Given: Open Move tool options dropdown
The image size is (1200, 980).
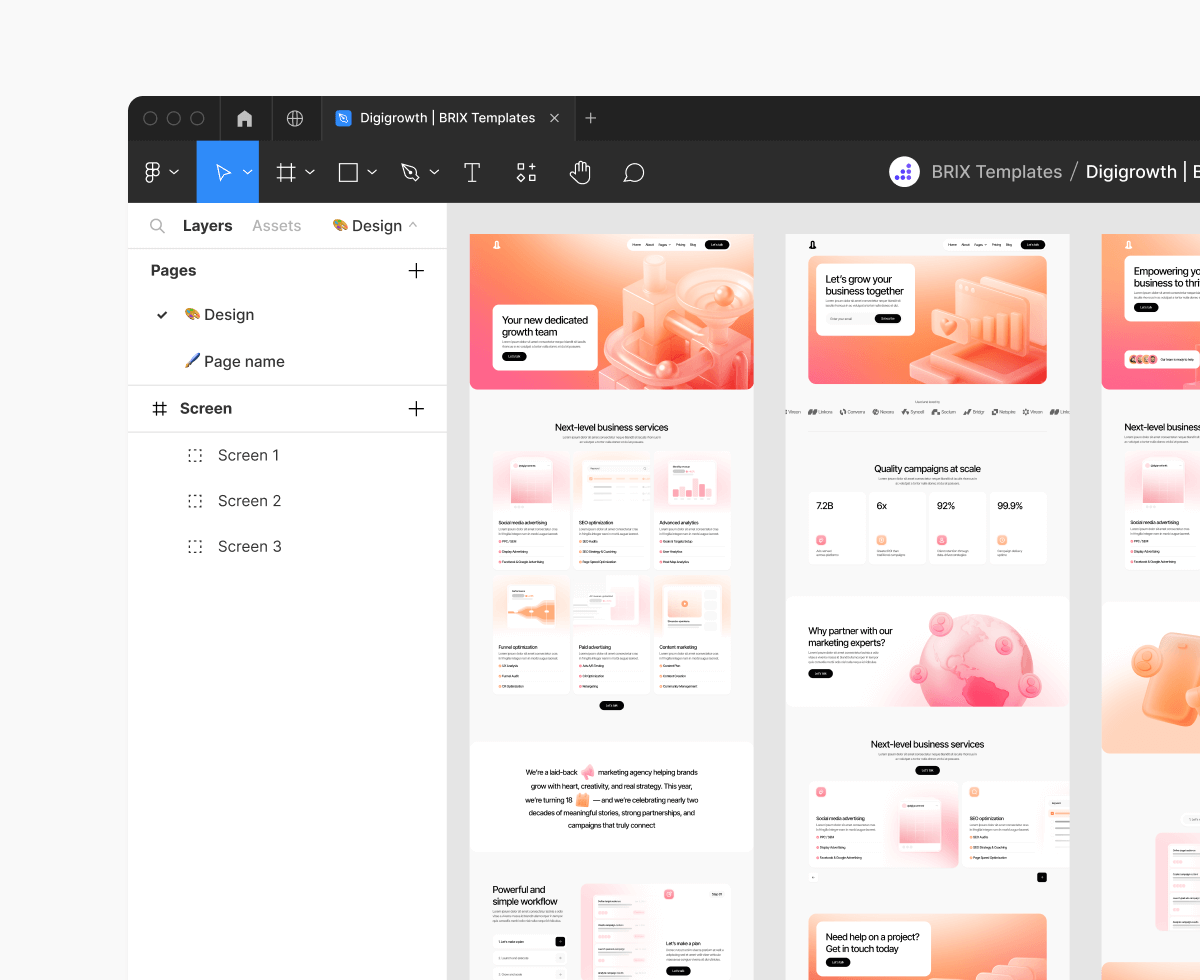Looking at the screenshot, I should [x=247, y=172].
